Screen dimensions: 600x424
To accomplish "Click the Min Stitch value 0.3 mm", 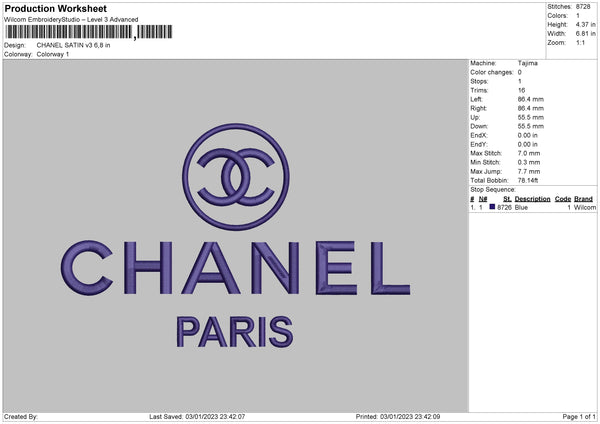I will (529, 162).
